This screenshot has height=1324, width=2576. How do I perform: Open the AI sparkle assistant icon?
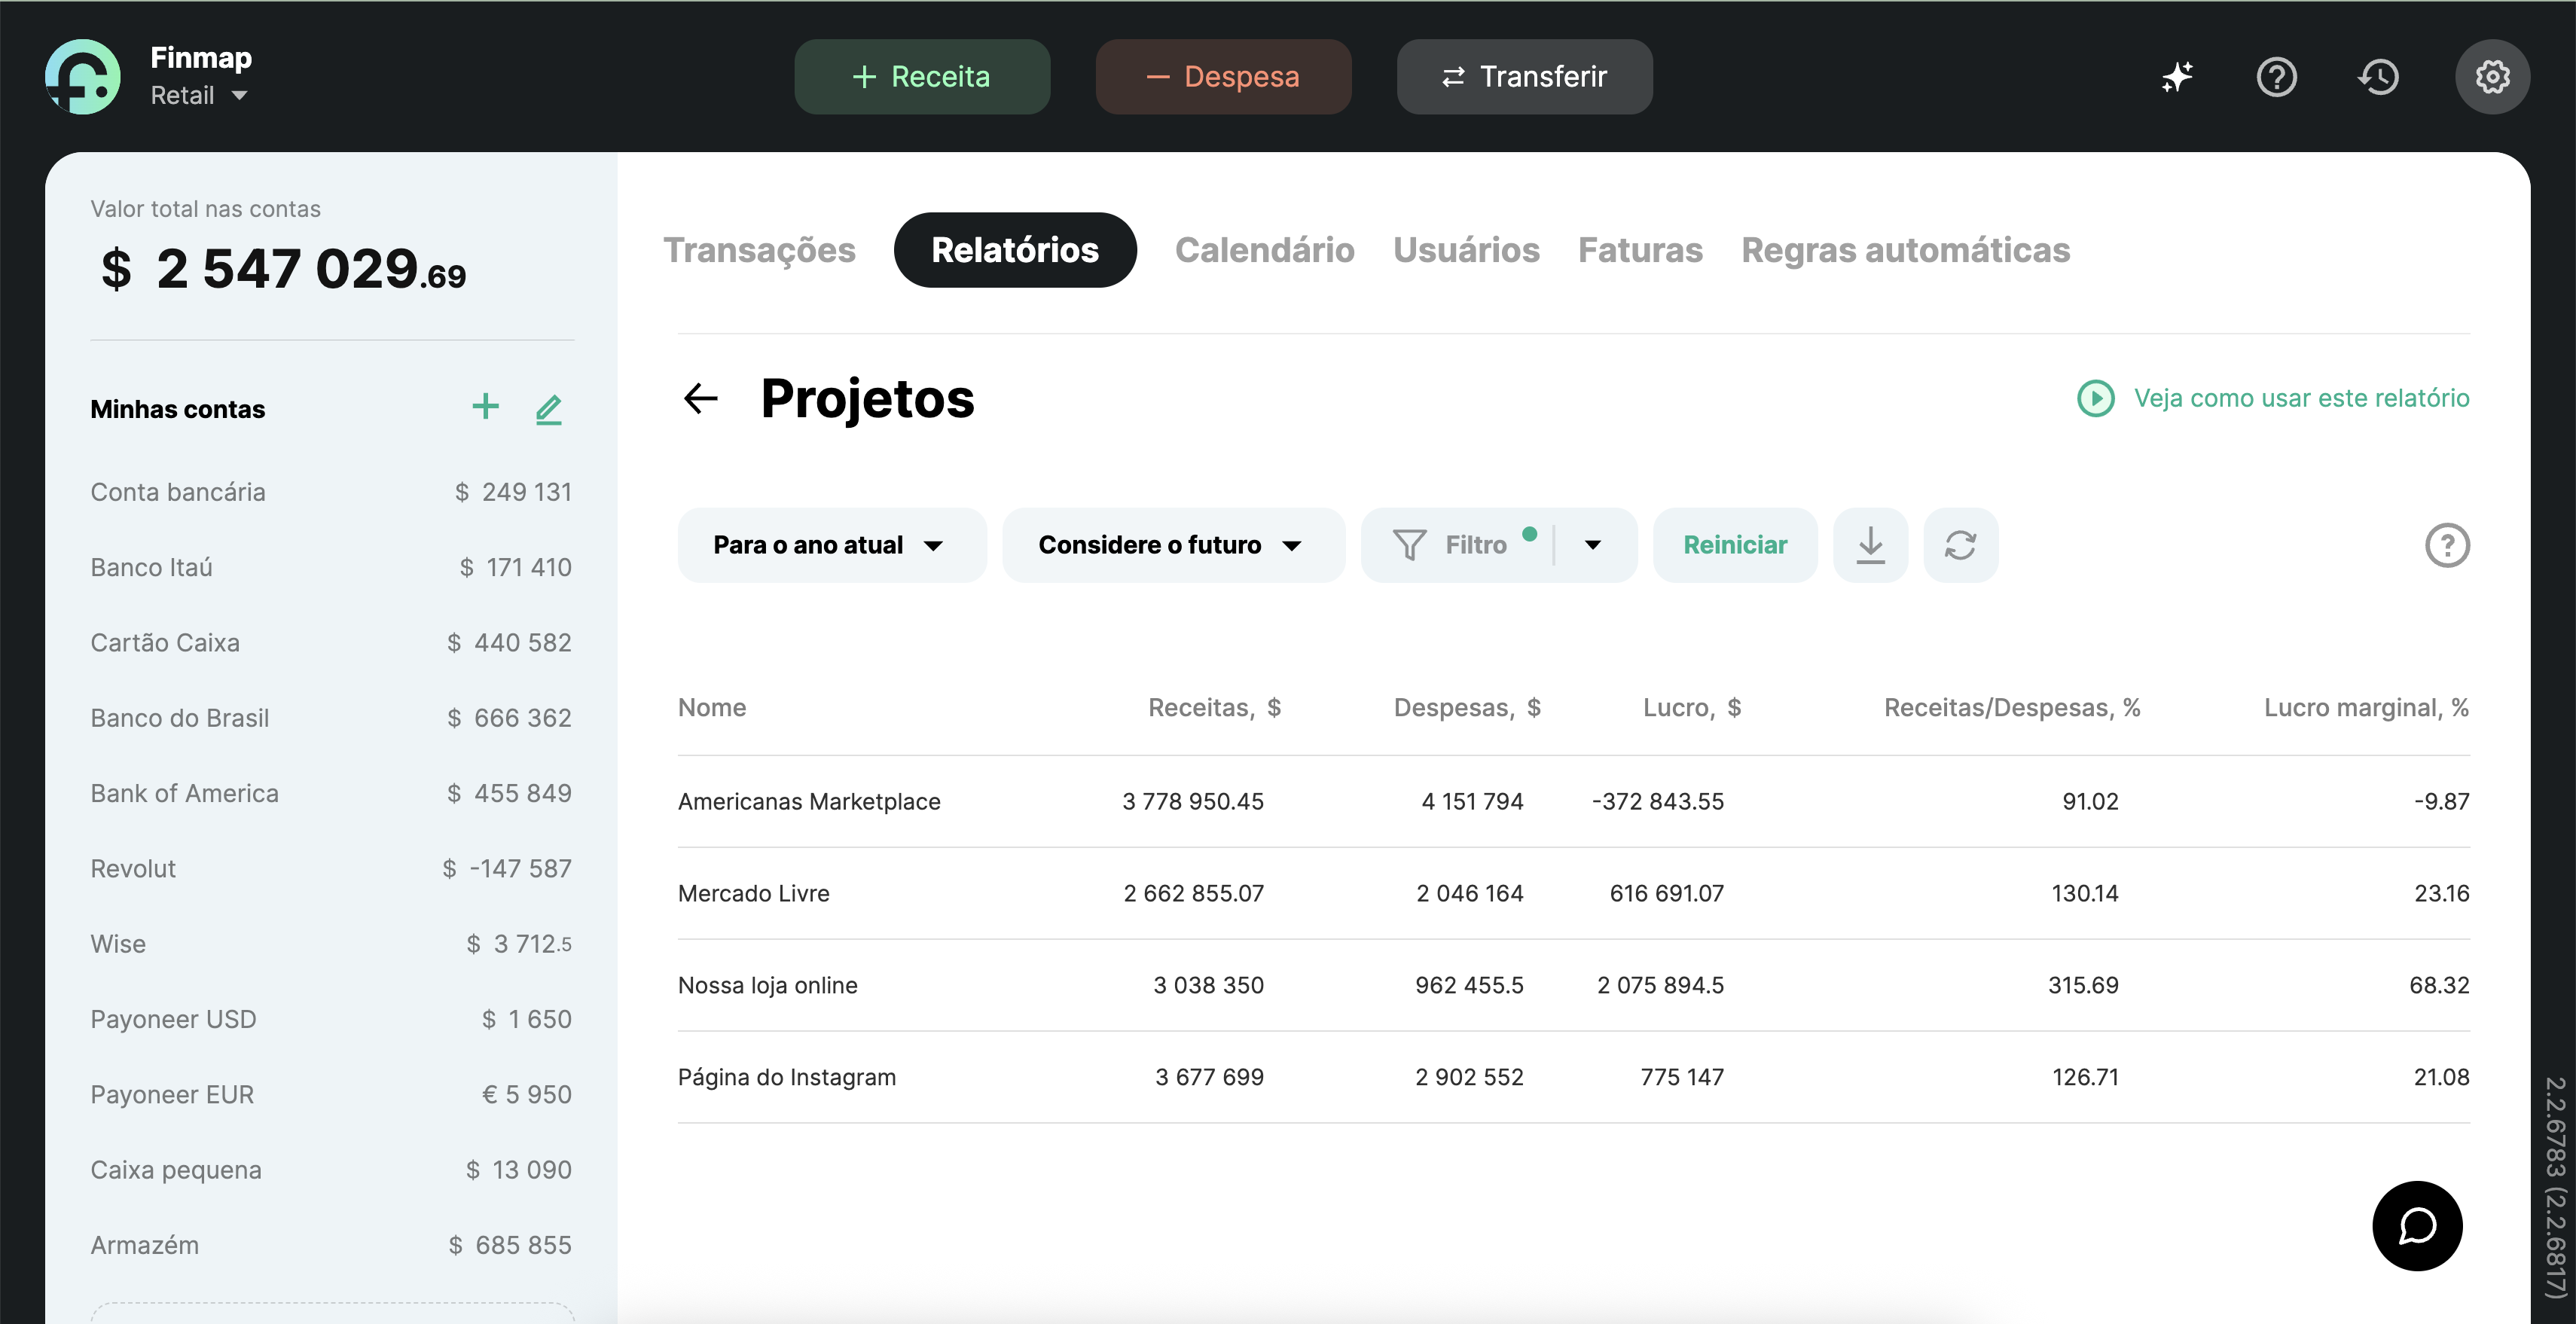tap(2177, 77)
